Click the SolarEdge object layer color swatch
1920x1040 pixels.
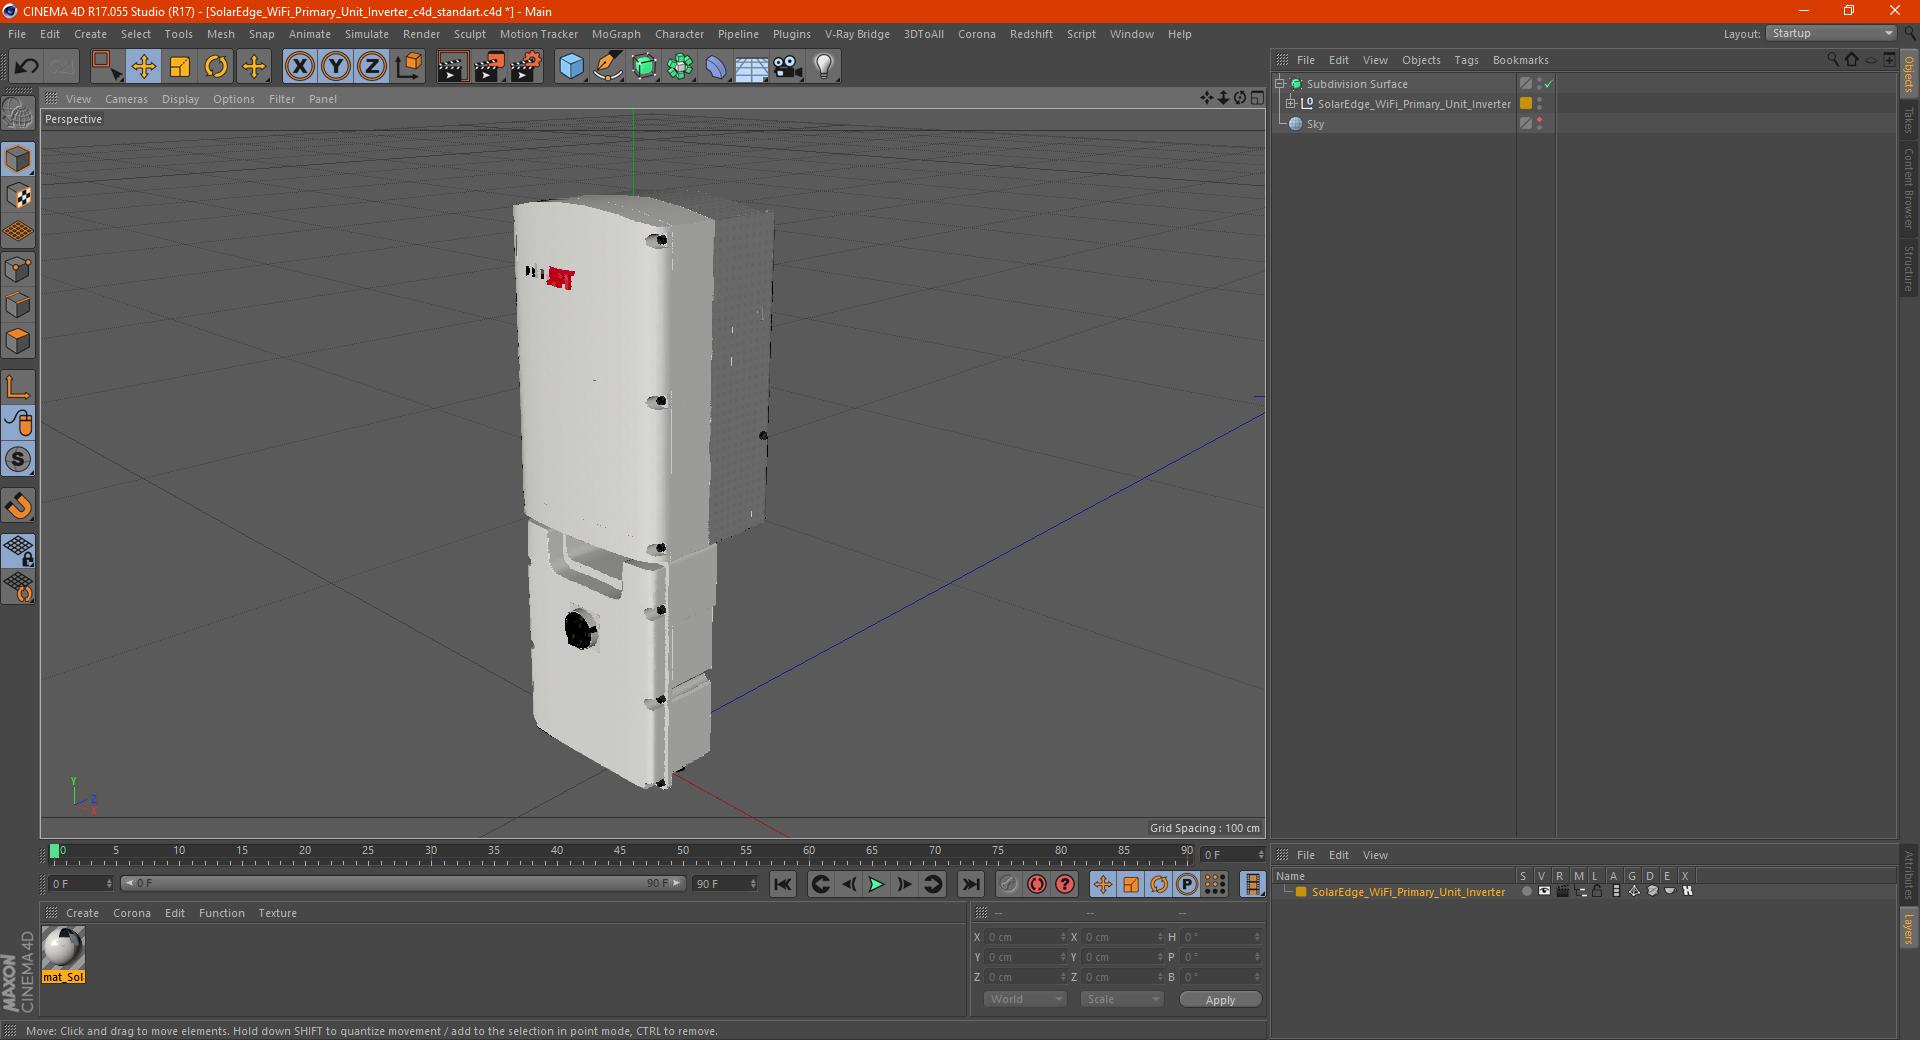tap(1526, 104)
